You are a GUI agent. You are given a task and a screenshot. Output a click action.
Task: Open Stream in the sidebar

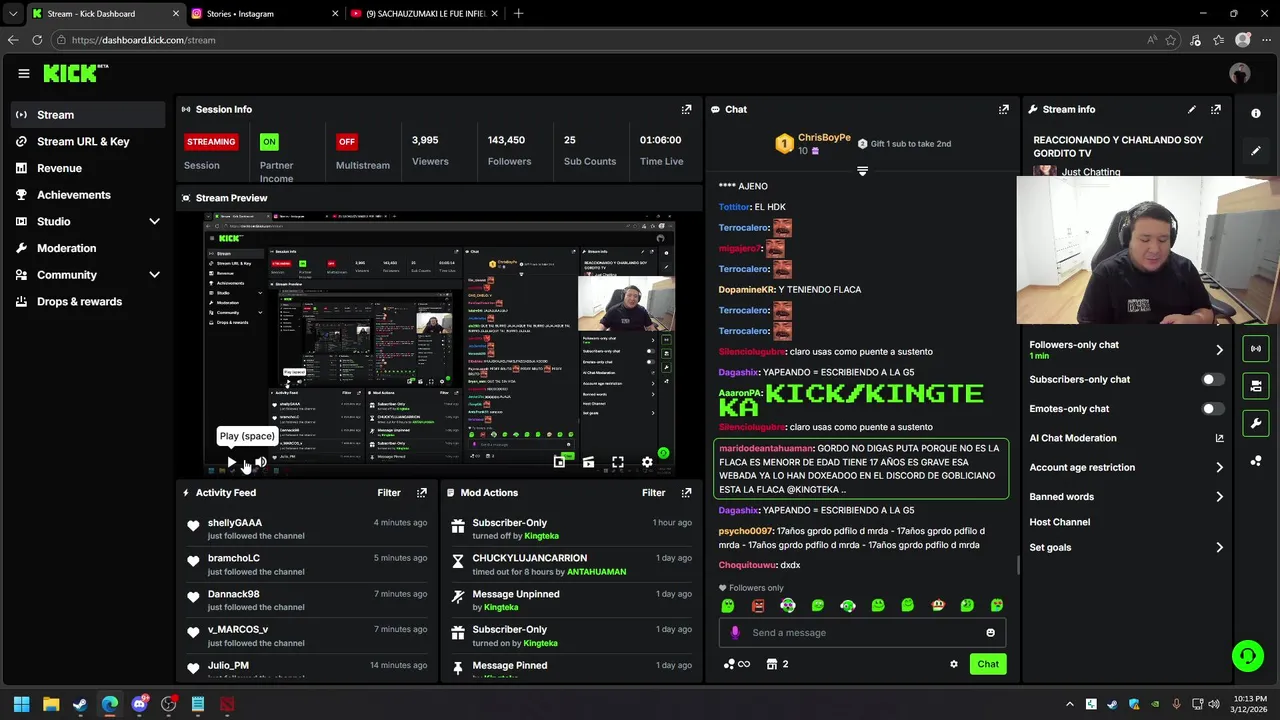pos(88,115)
